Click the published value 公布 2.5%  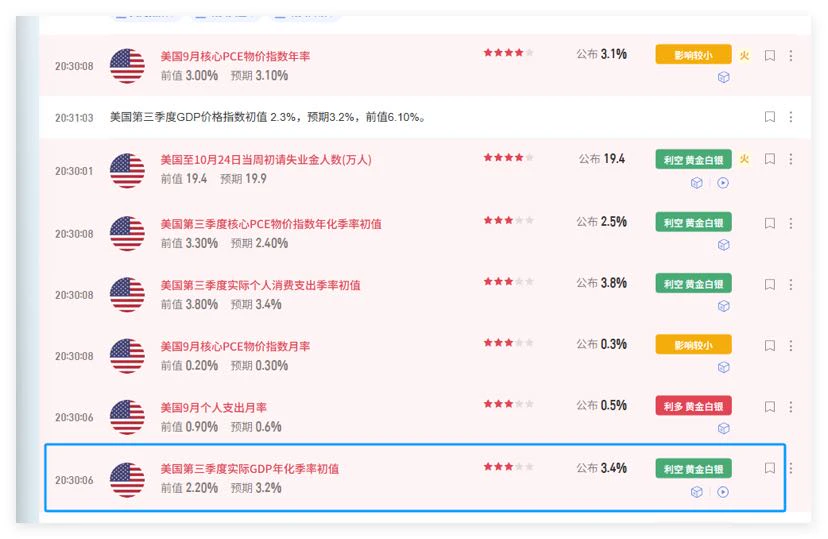pos(601,222)
